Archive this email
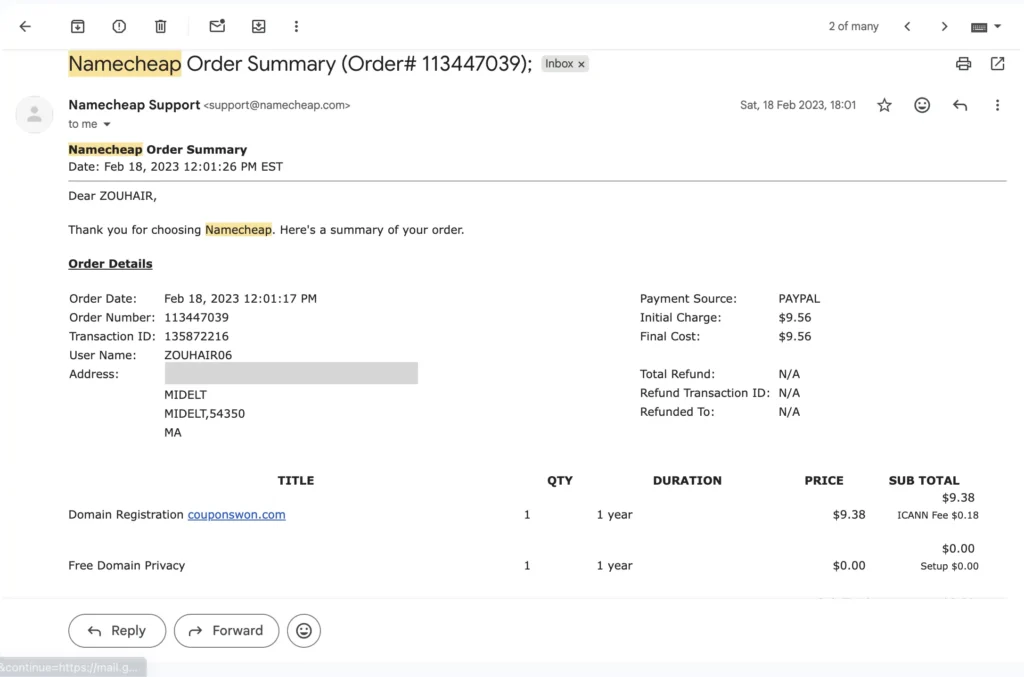Image resolution: width=1024 pixels, height=677 pixels. pyautogui.click(x=77, y=26)
